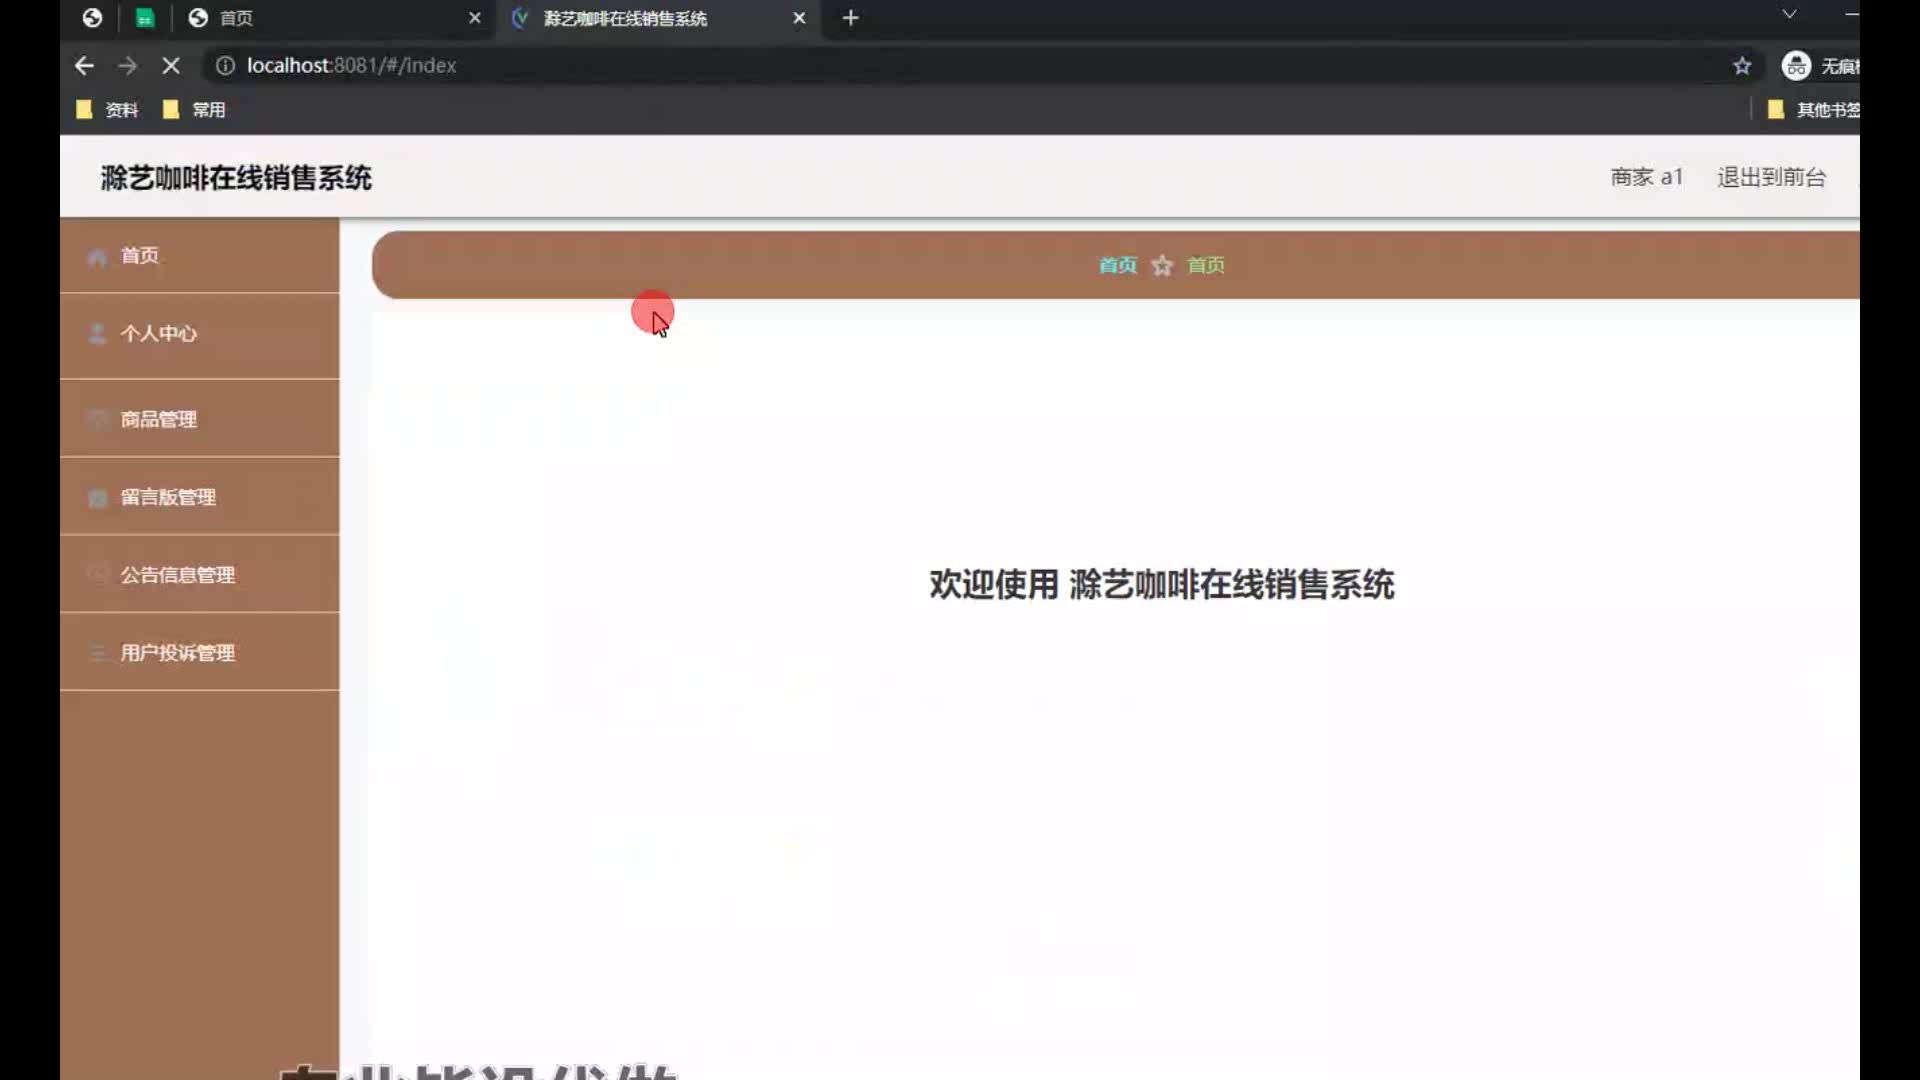Open 首页 in the sidebar menu
This screenshot has width=1920, height=1080.
pos(200,256)
